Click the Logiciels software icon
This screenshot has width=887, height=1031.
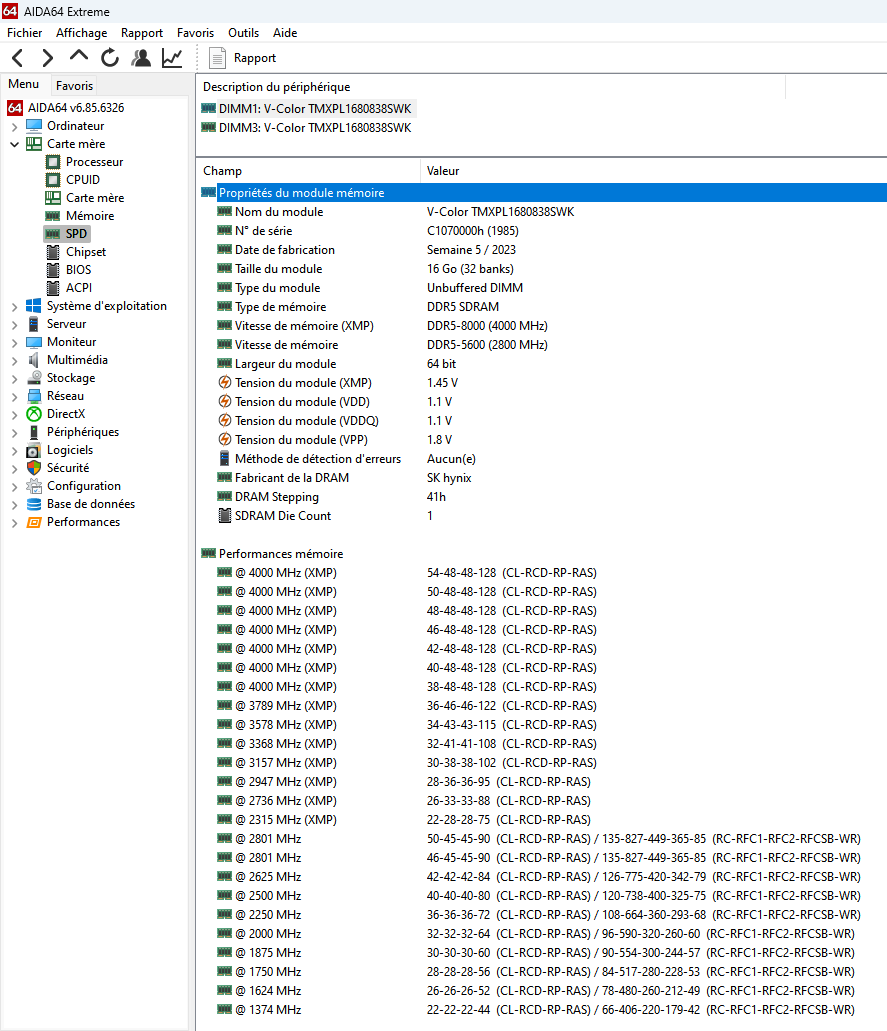click(34, 450)
